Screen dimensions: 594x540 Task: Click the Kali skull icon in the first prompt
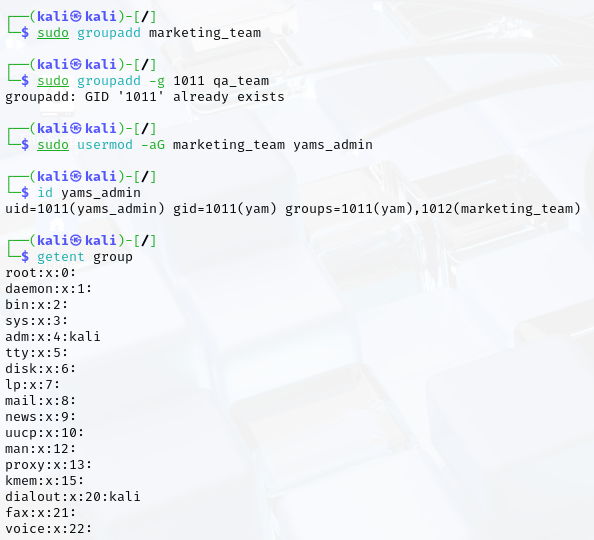(76, 16)
